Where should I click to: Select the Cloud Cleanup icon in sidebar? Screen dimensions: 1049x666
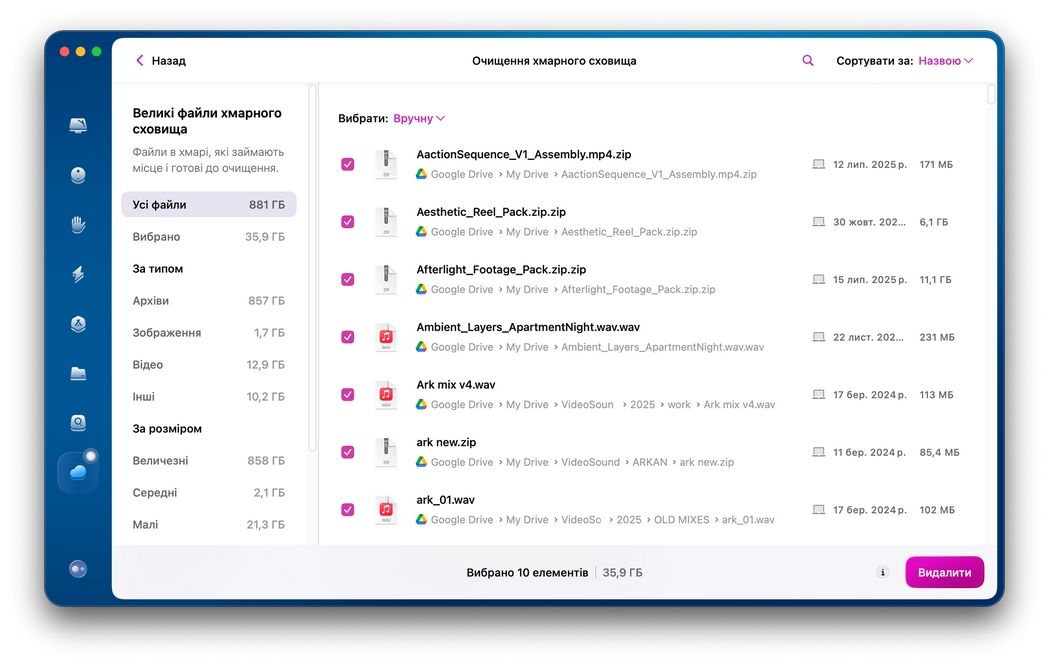tap(78, 472)
